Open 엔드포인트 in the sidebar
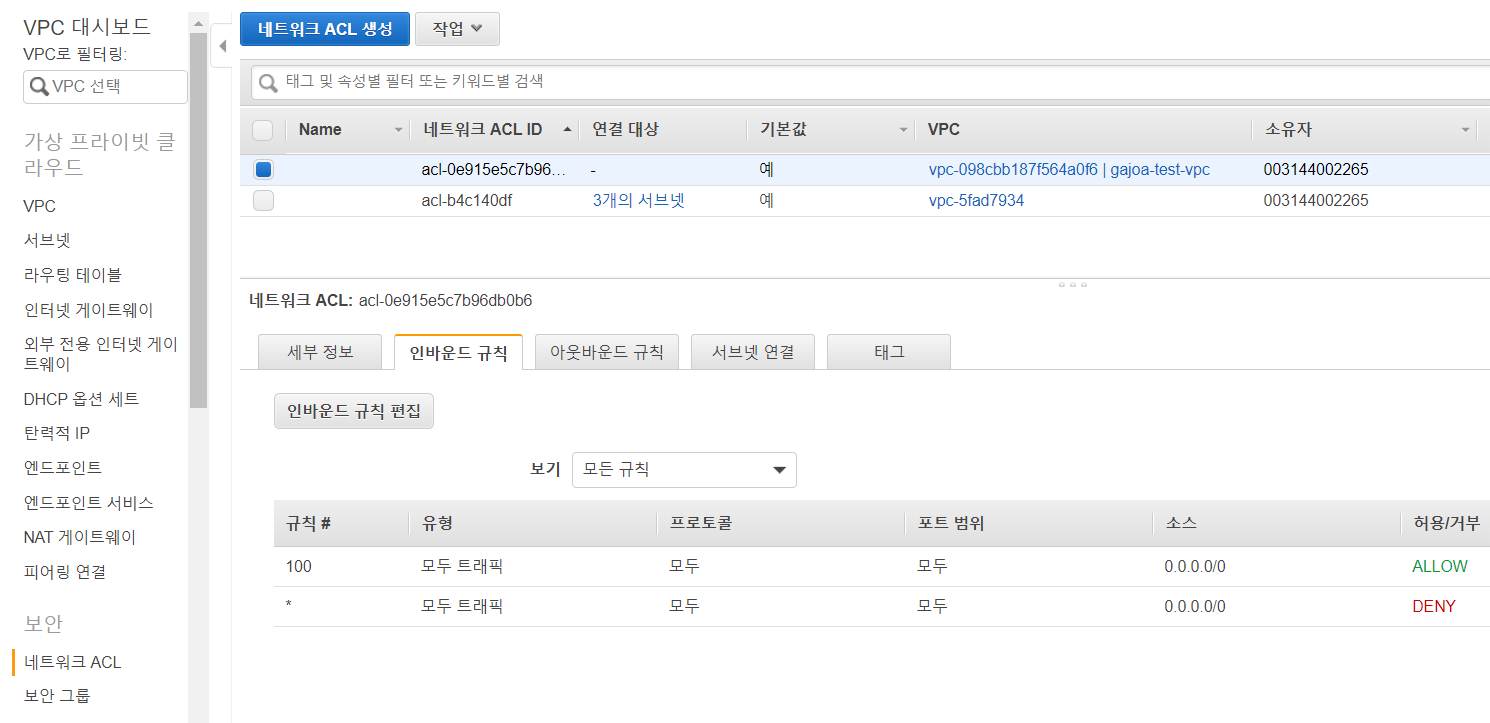 tap(63, 468)
